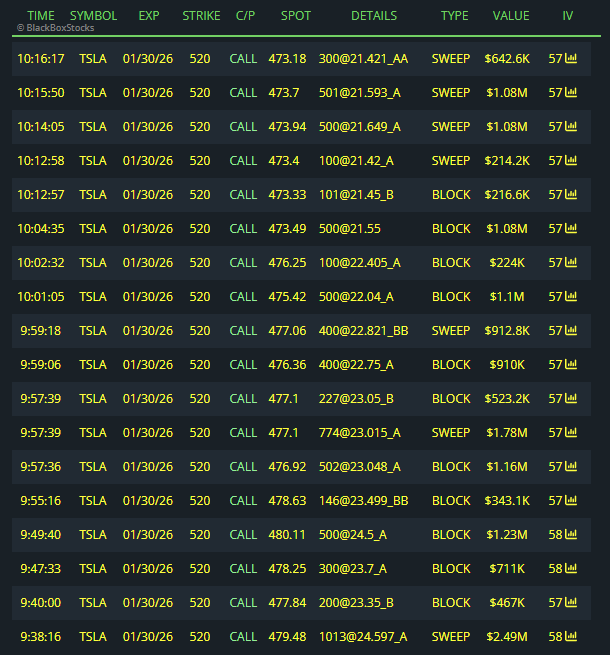Click the $2.49M value cell

507,637
